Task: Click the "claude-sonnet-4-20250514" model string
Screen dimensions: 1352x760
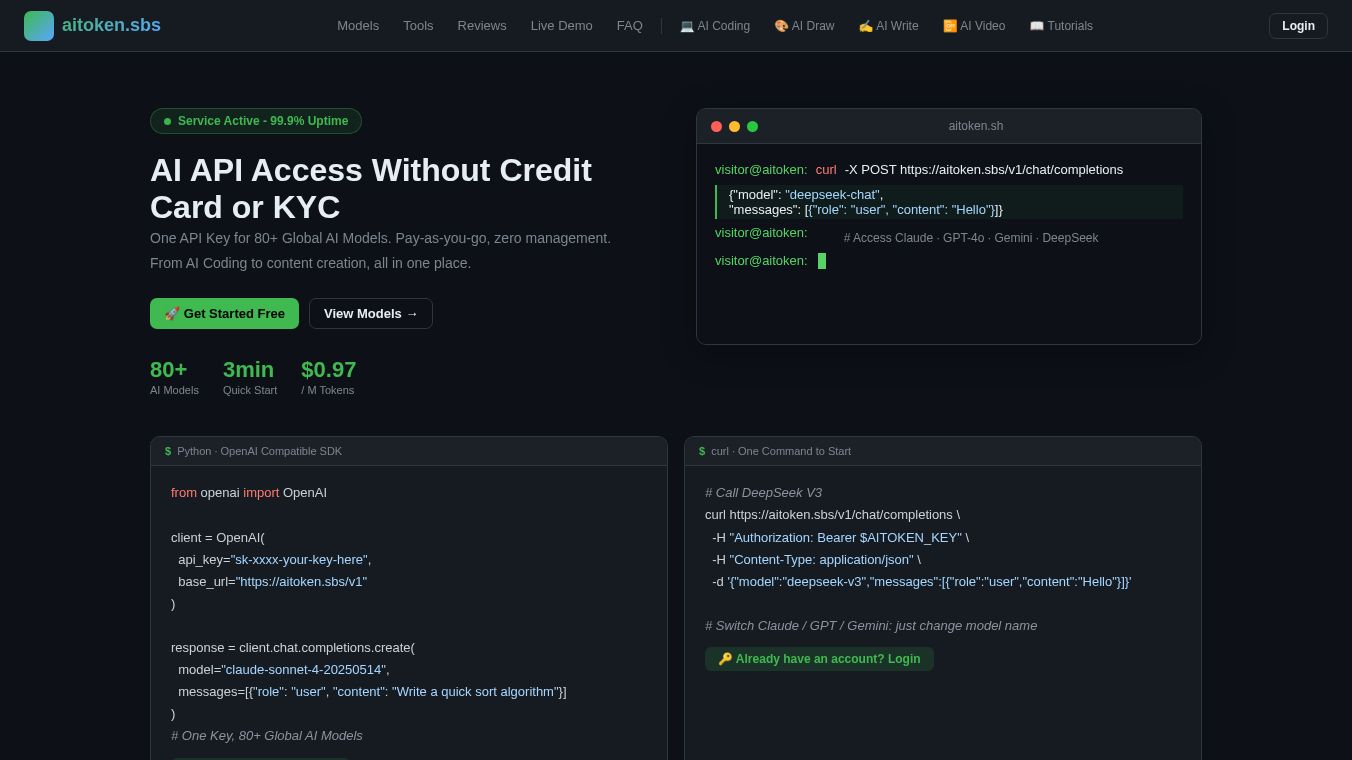Action: click(x=303, y=669)
